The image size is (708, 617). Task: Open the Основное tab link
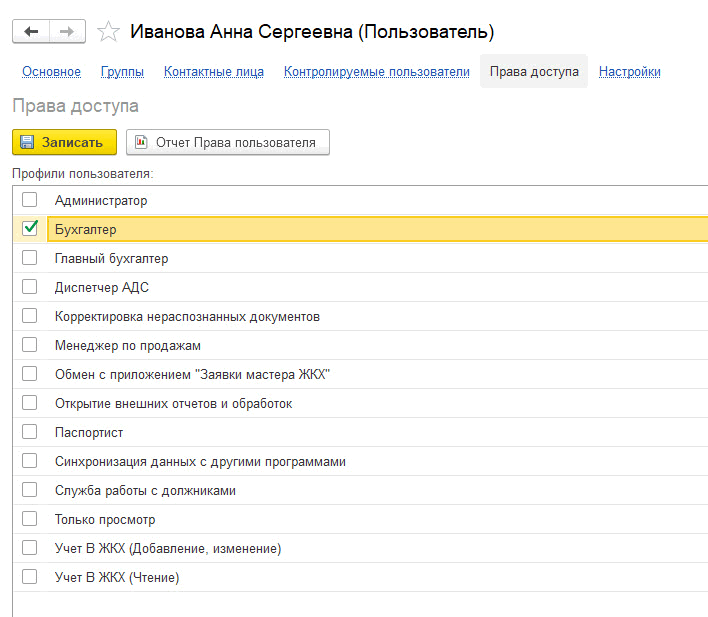coord(51,71)
